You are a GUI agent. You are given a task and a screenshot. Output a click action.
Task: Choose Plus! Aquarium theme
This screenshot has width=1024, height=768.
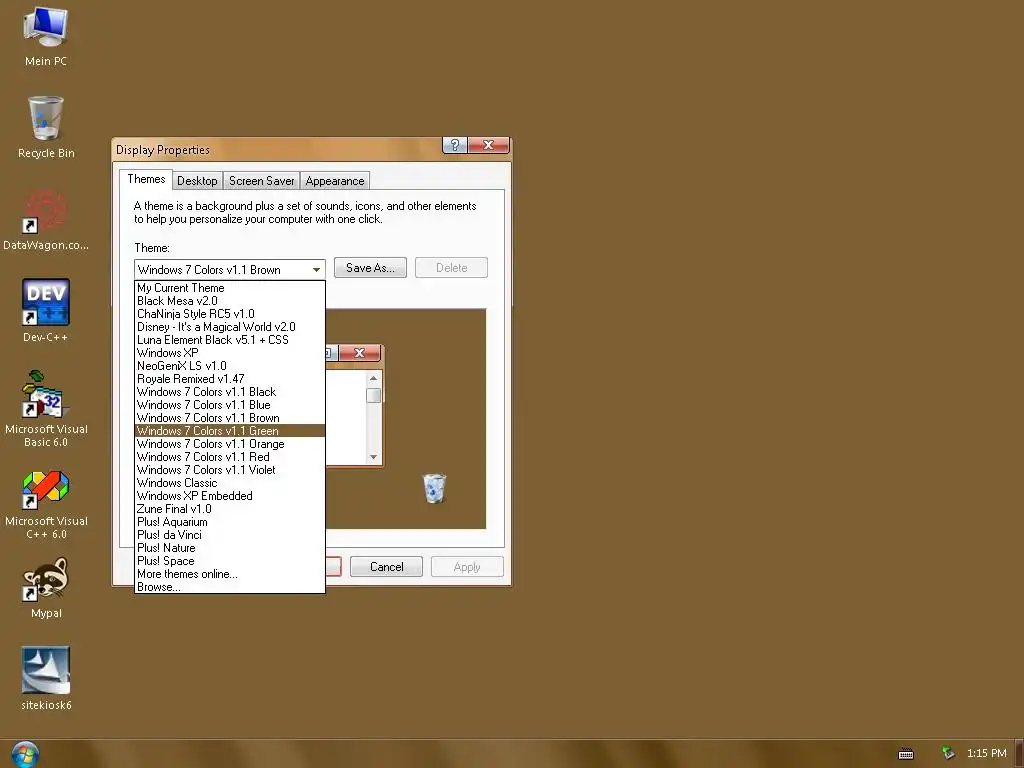(230, 522)
